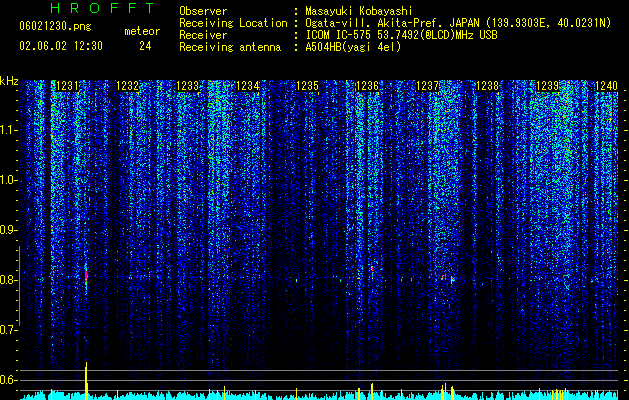
Task: Click the 0.9 kHz axis label
Action: tap(9, 230)
